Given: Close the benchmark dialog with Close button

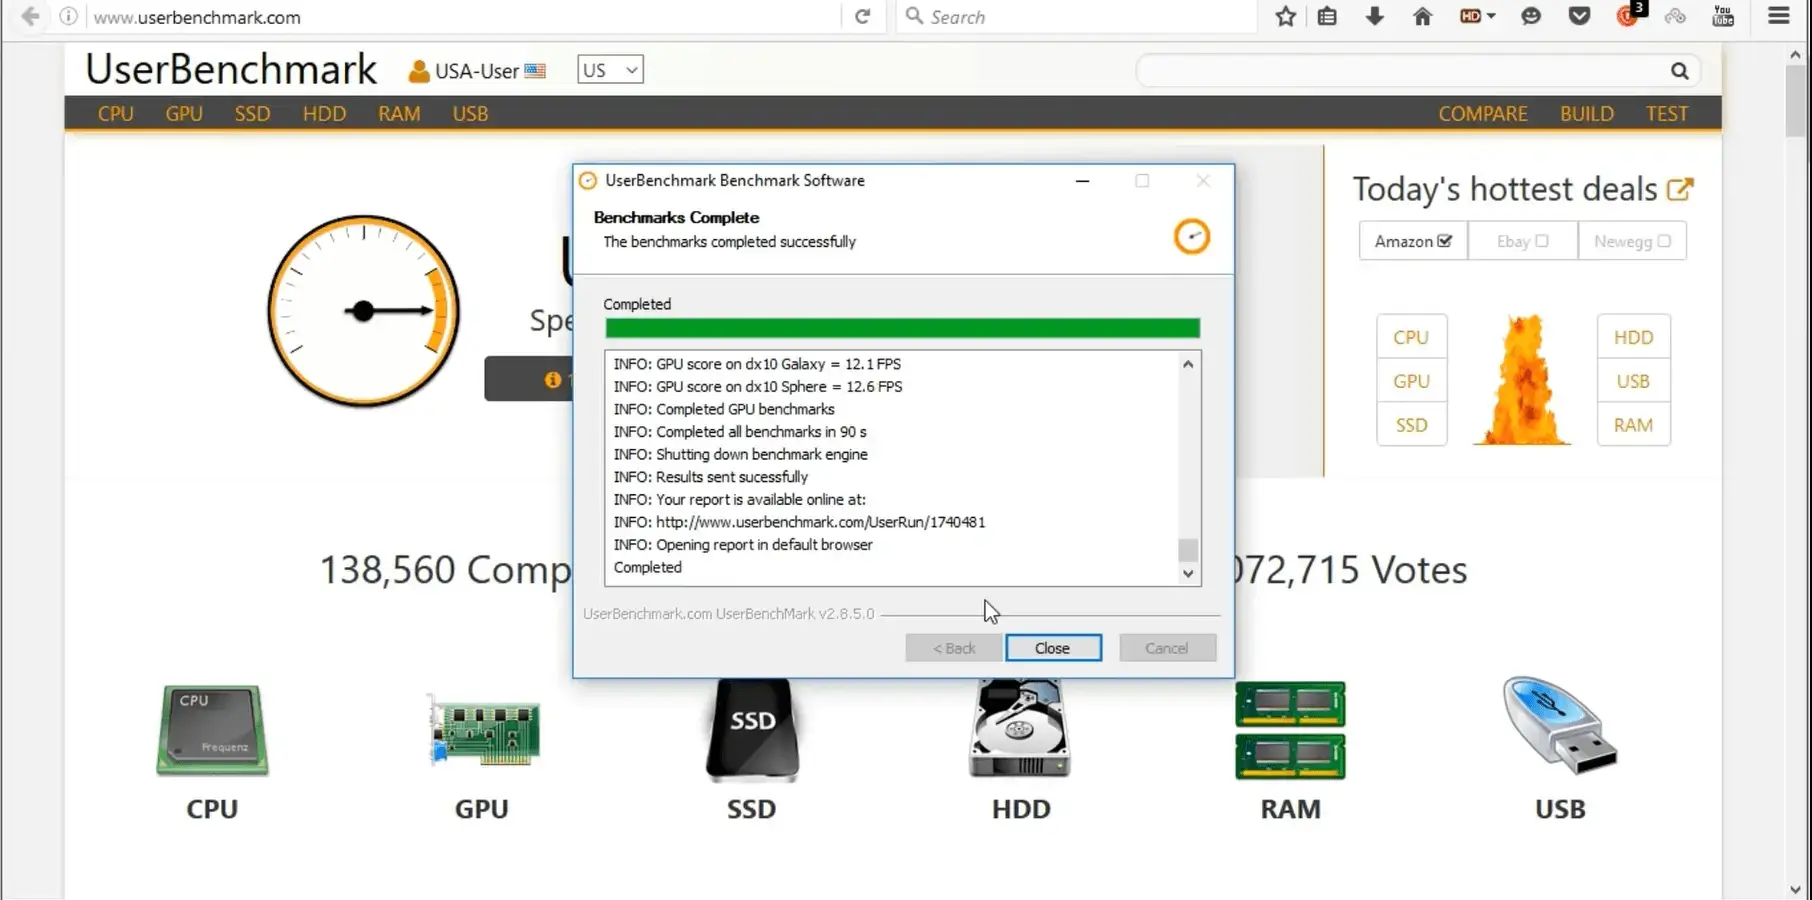Looking at the screenshot, I should [1053, 648].
